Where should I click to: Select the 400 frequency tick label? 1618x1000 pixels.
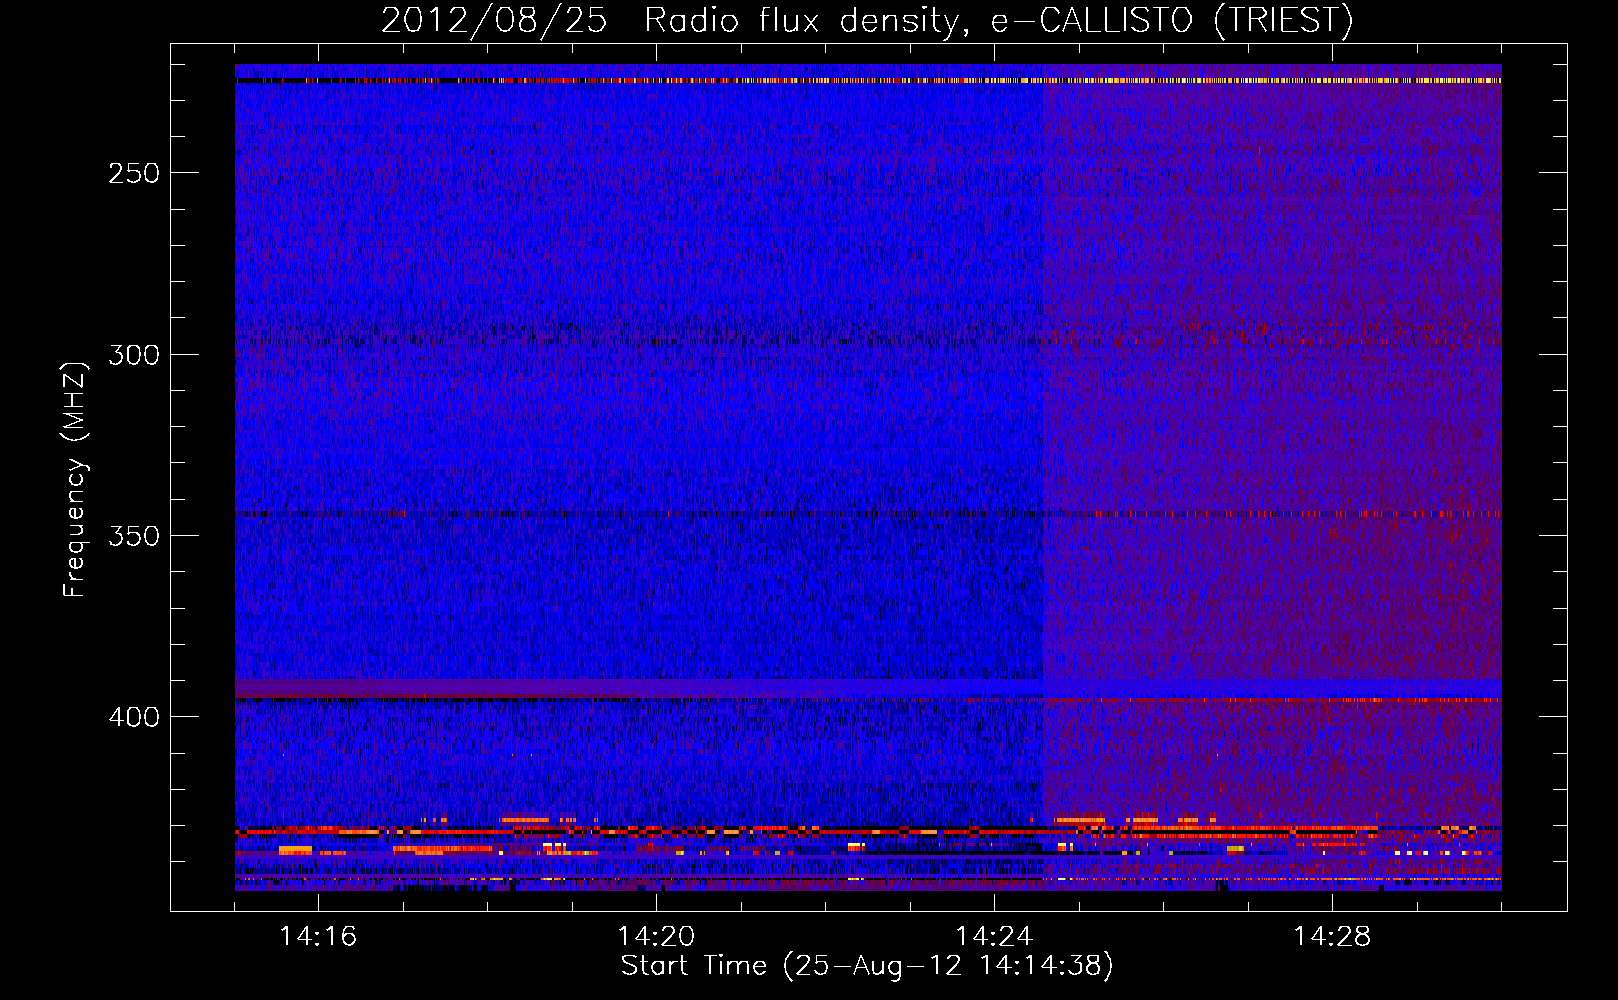134,717
